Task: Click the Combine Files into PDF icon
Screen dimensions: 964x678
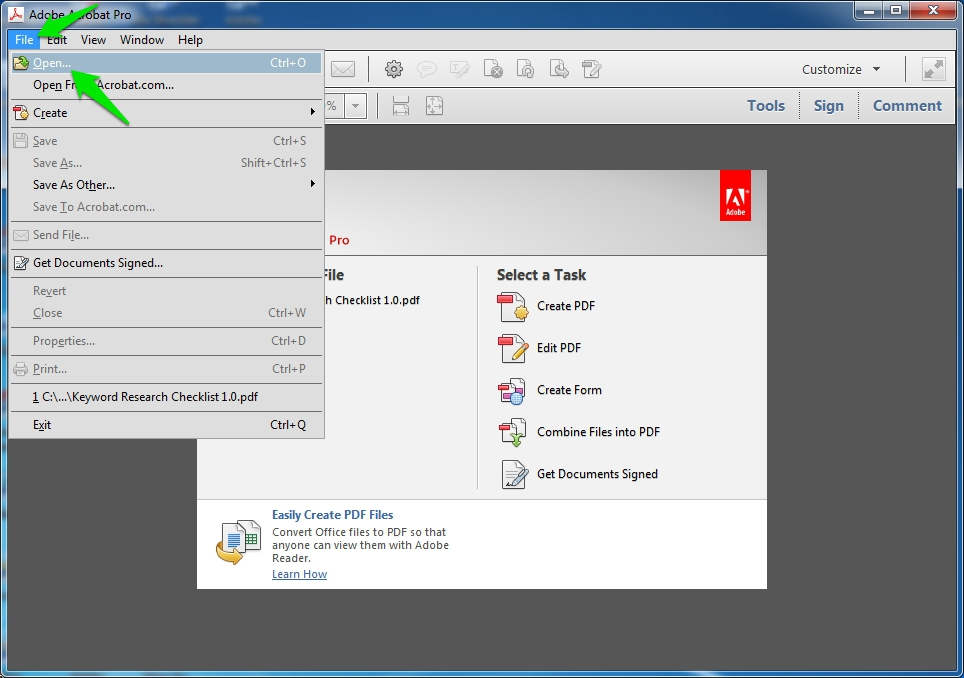Action: coord(511,432)
